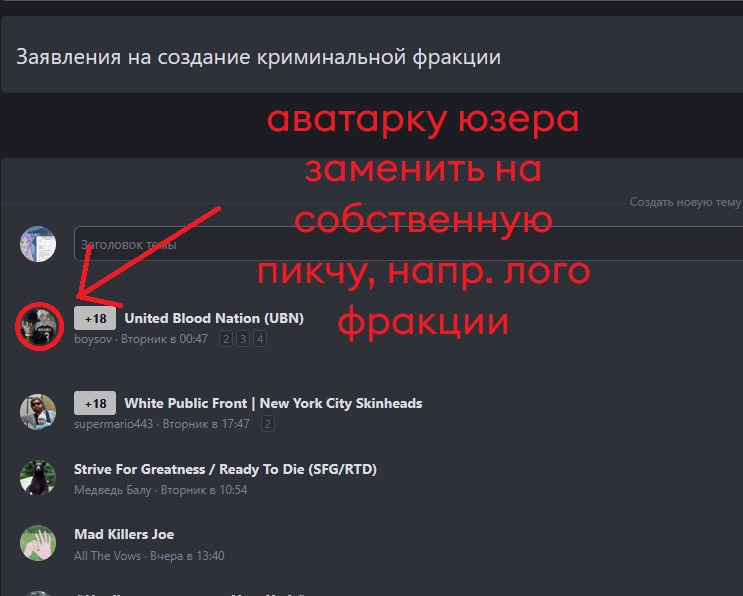Jump to page 3 of United Blood Nation

[x=243, y=339]
